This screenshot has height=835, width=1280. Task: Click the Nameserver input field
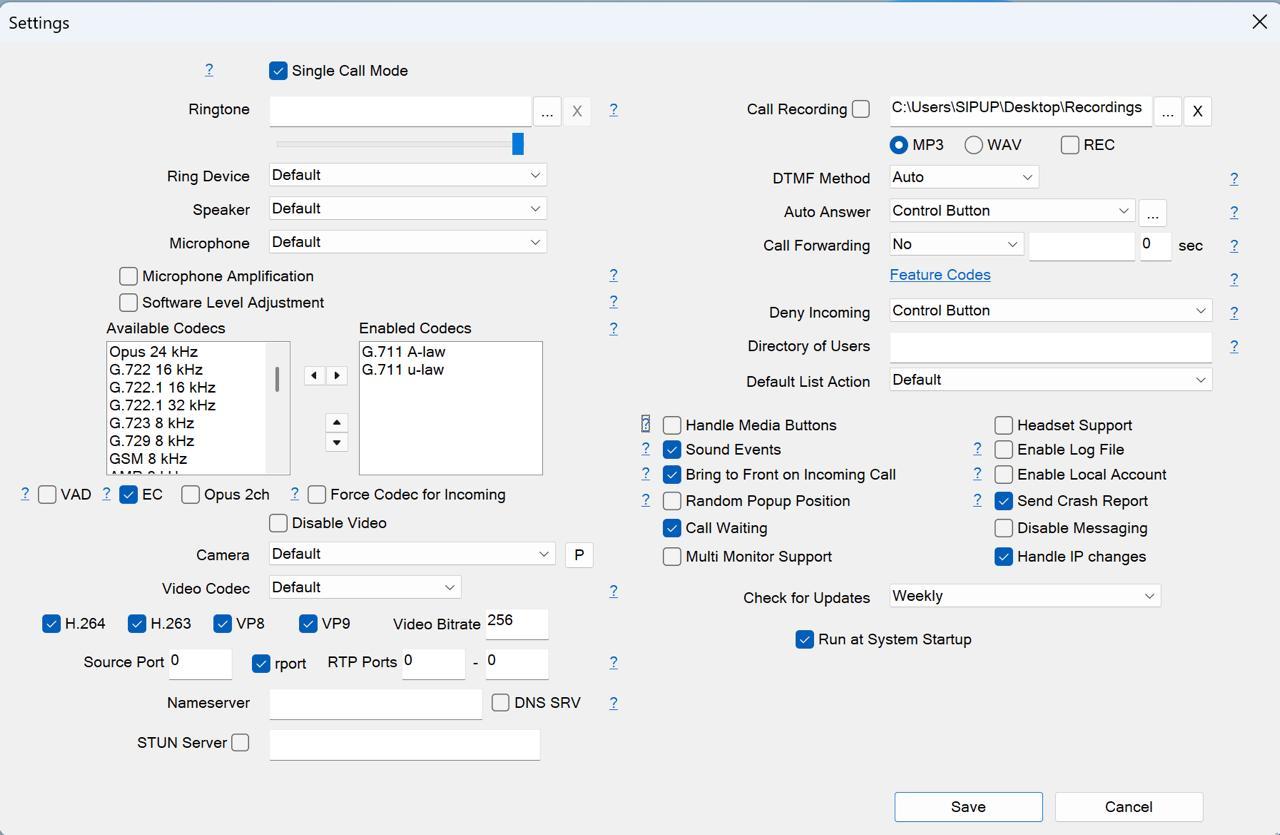tap(375, 704)
